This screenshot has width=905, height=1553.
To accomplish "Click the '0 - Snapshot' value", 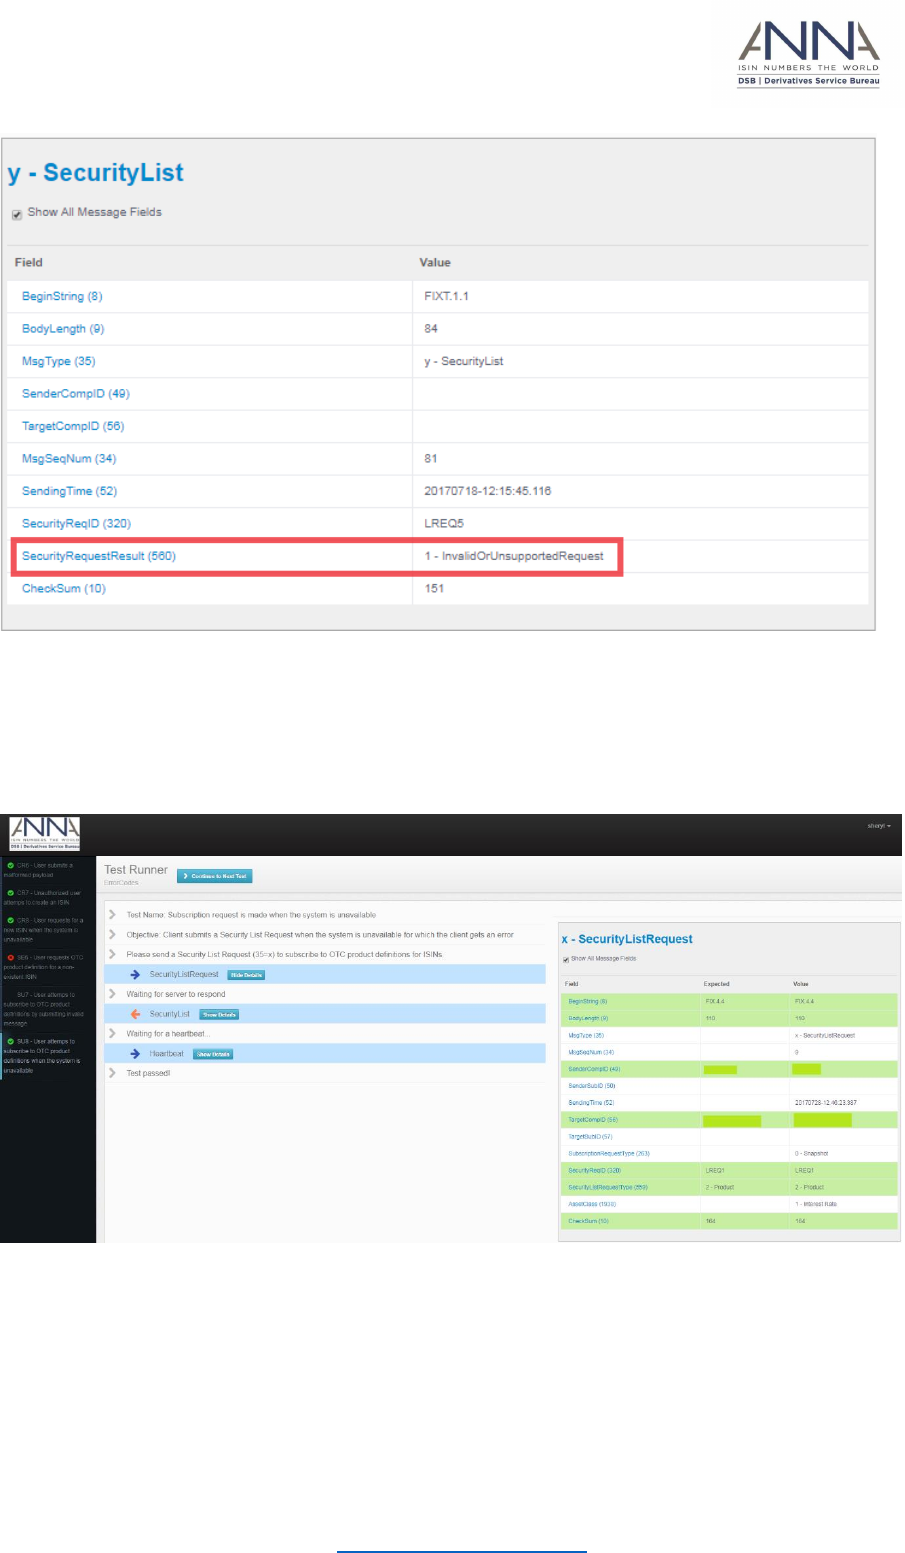I will tap(812, 1154).
